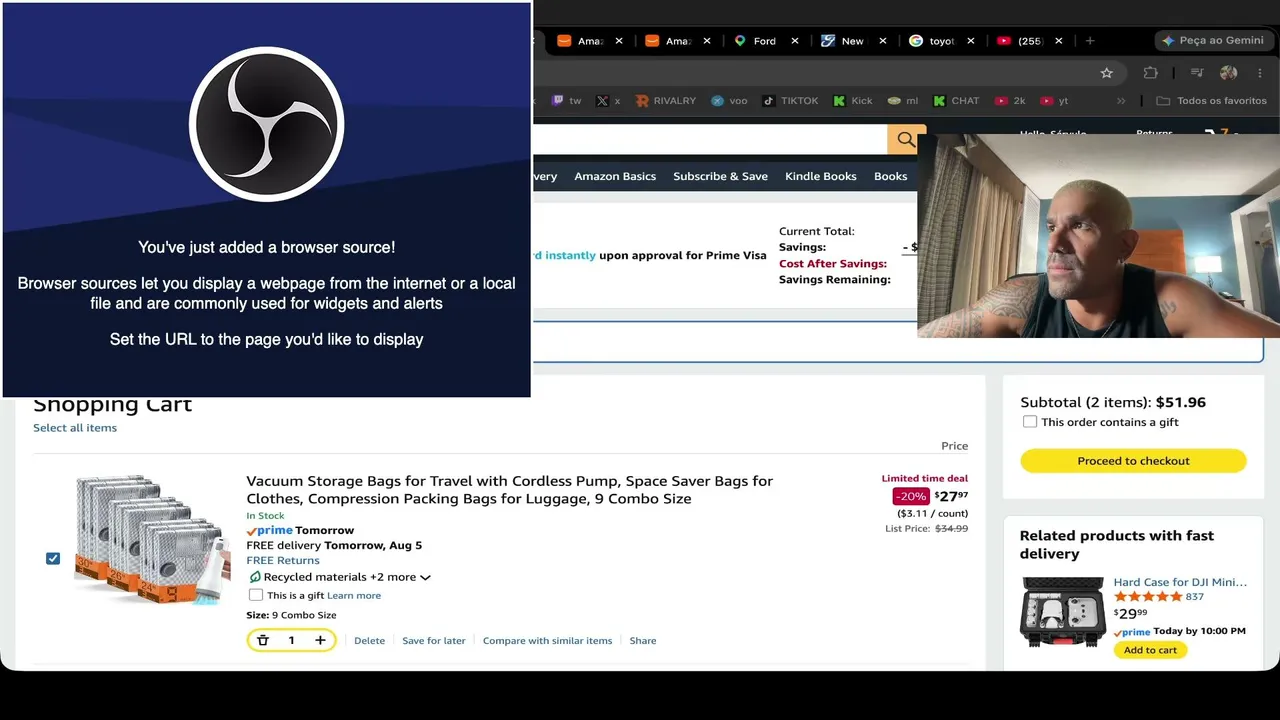1280x720 pixels.
Task: Click the 'Cost After Savings:' text
Action: (833, 264)
